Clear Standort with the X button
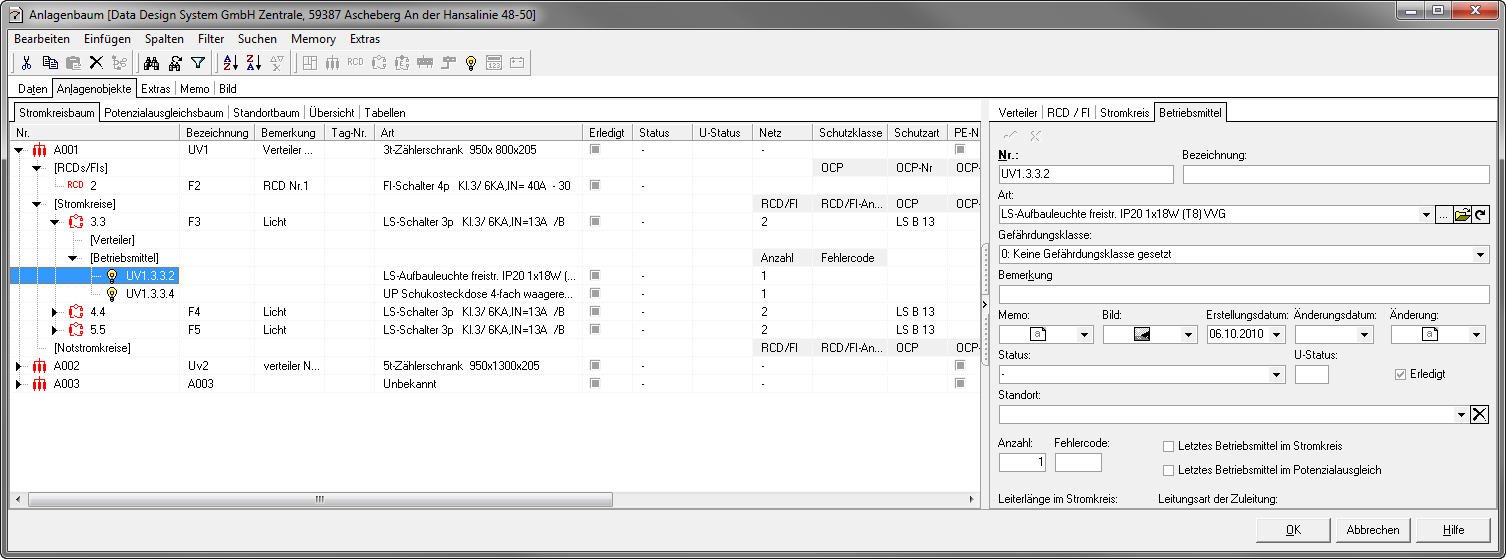The image size is (1506, 559). [1480, 415]
